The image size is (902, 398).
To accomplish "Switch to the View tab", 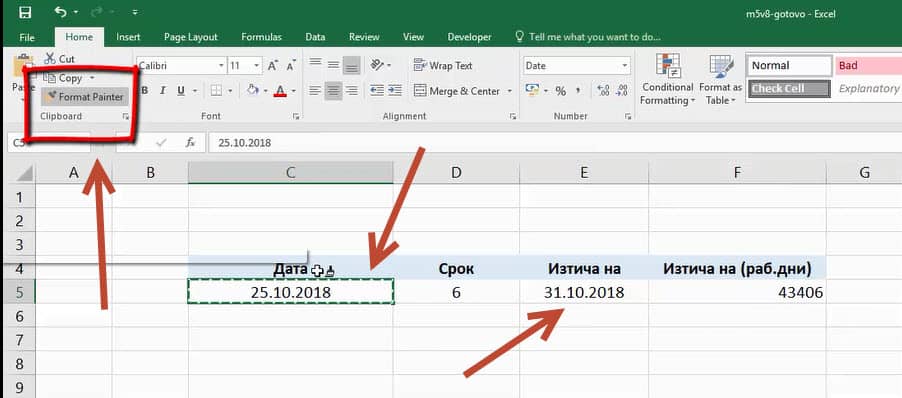I will pyautogui.click(x=413, y=37).
